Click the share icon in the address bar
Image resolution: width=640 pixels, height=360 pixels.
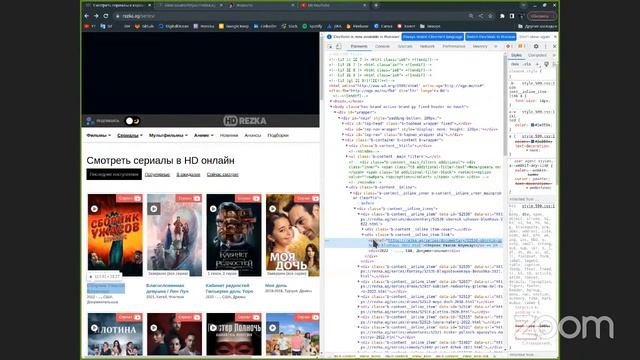481,16
